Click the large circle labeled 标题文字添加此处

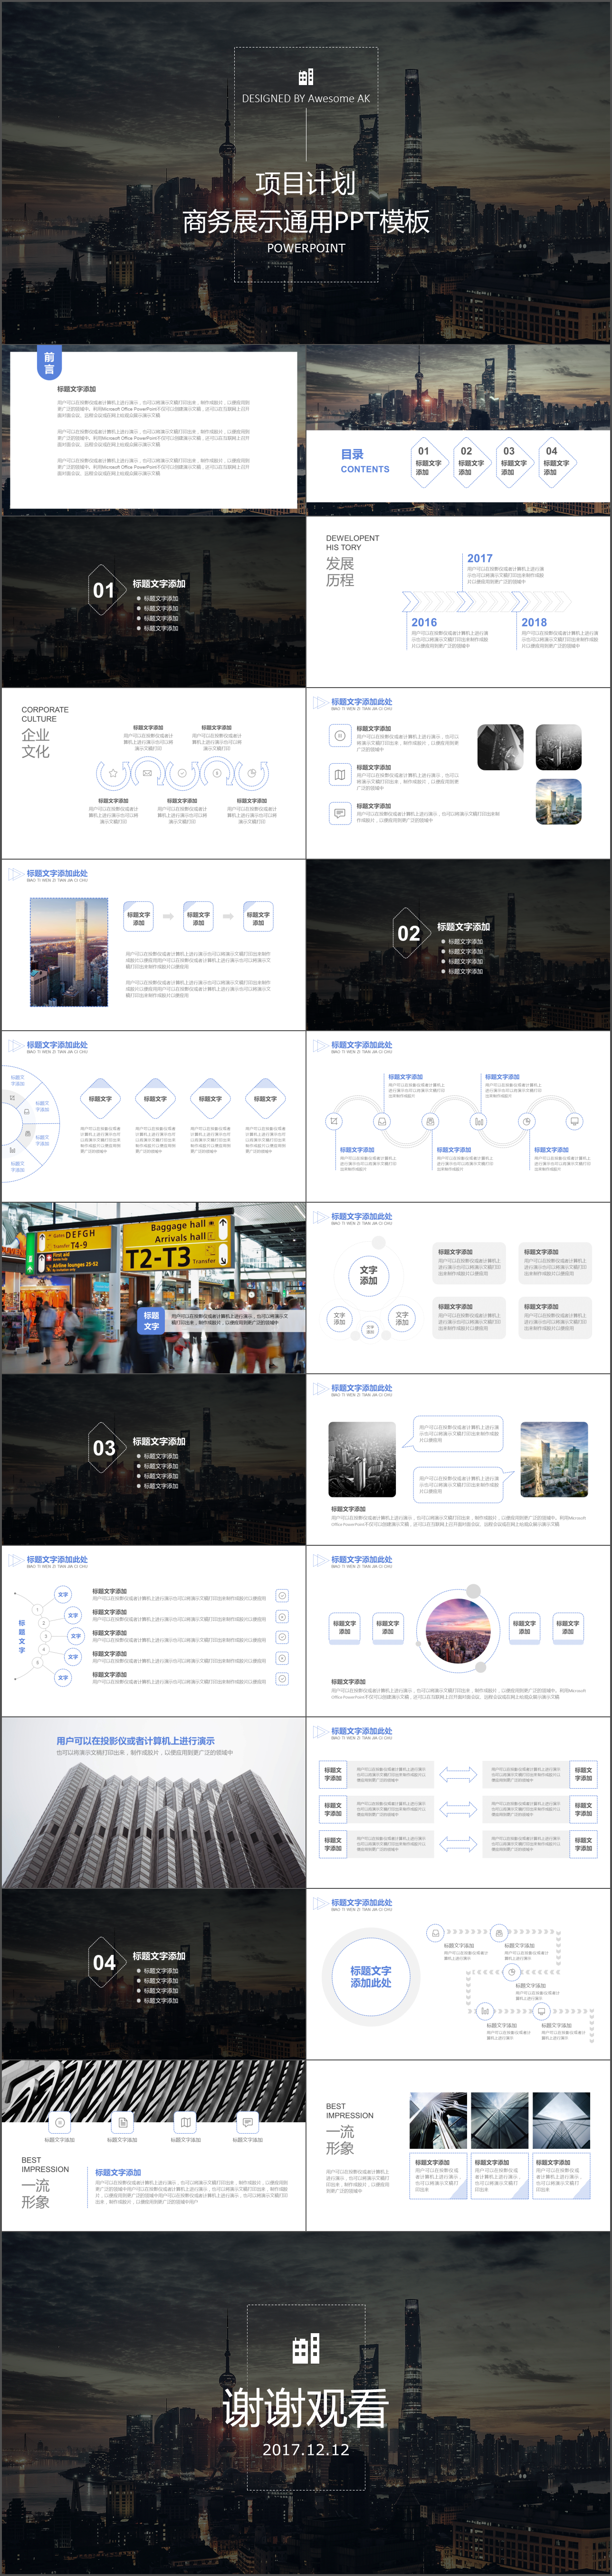[x=371, y=1977]
